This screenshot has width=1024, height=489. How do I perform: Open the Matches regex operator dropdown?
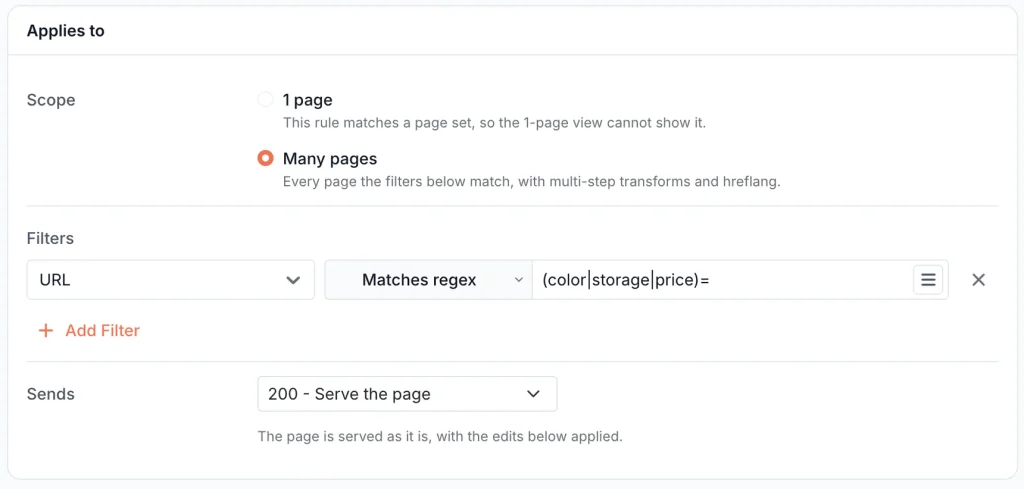[x=428, y=280]
